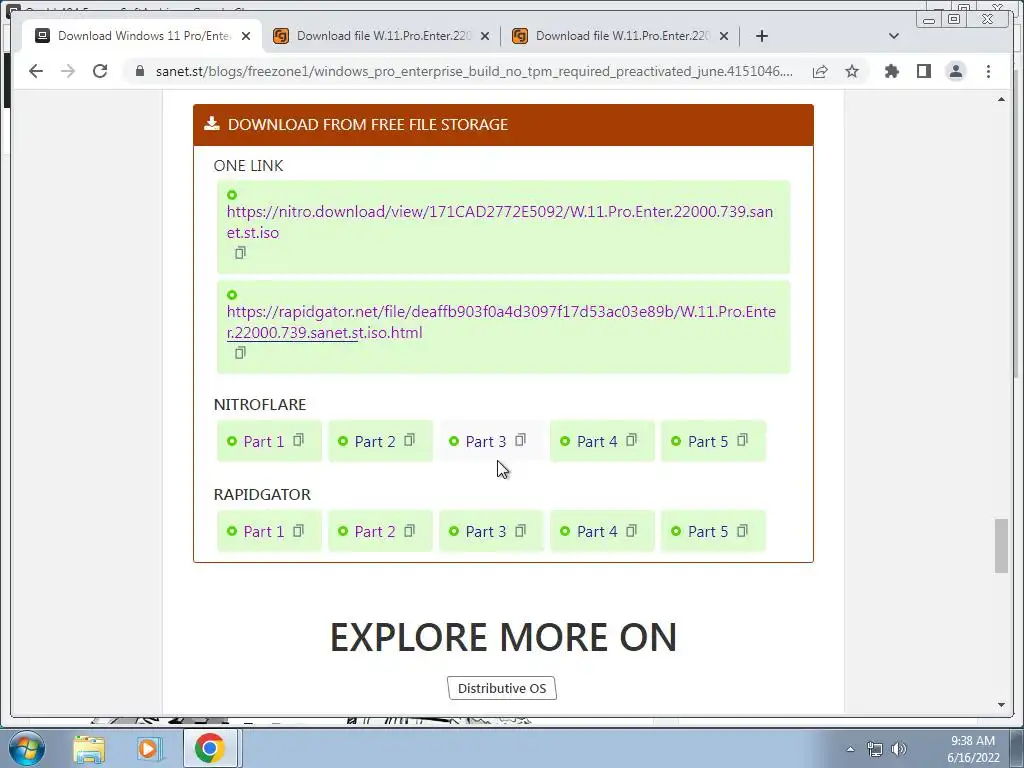Switch to third Download file W.11.Pro.Enter tab

coord(620,36)
